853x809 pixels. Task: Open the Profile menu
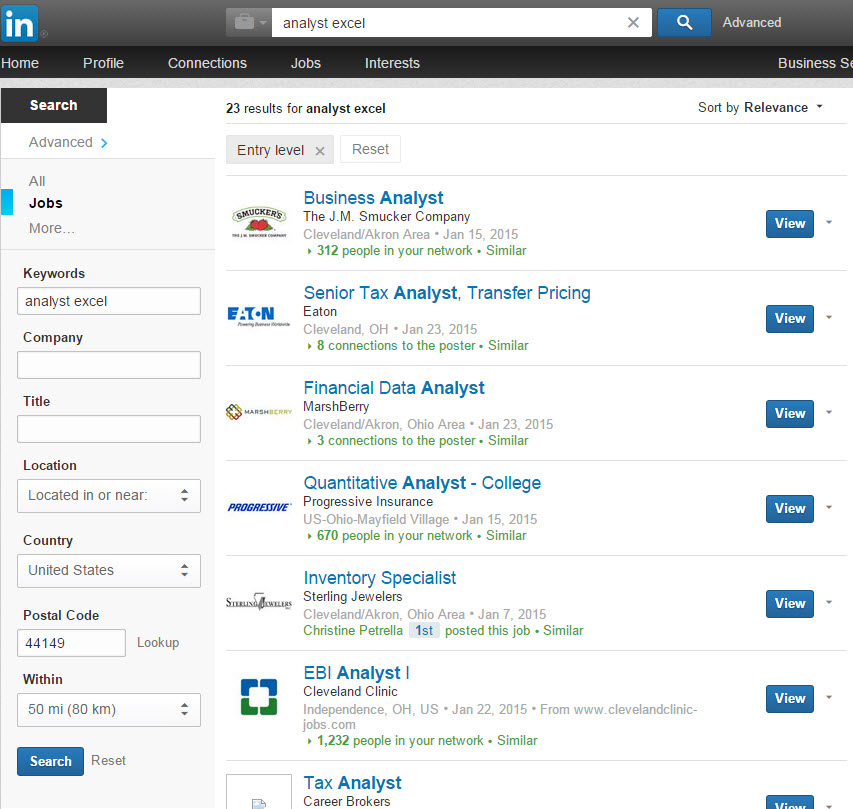(x=103, y=63)
